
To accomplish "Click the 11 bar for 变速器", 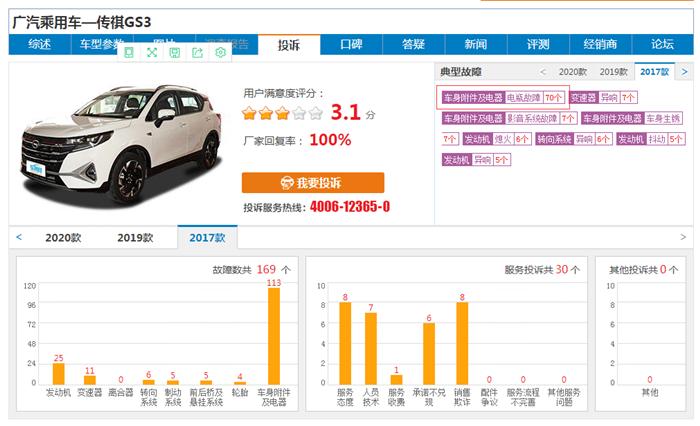I will 90,380.
